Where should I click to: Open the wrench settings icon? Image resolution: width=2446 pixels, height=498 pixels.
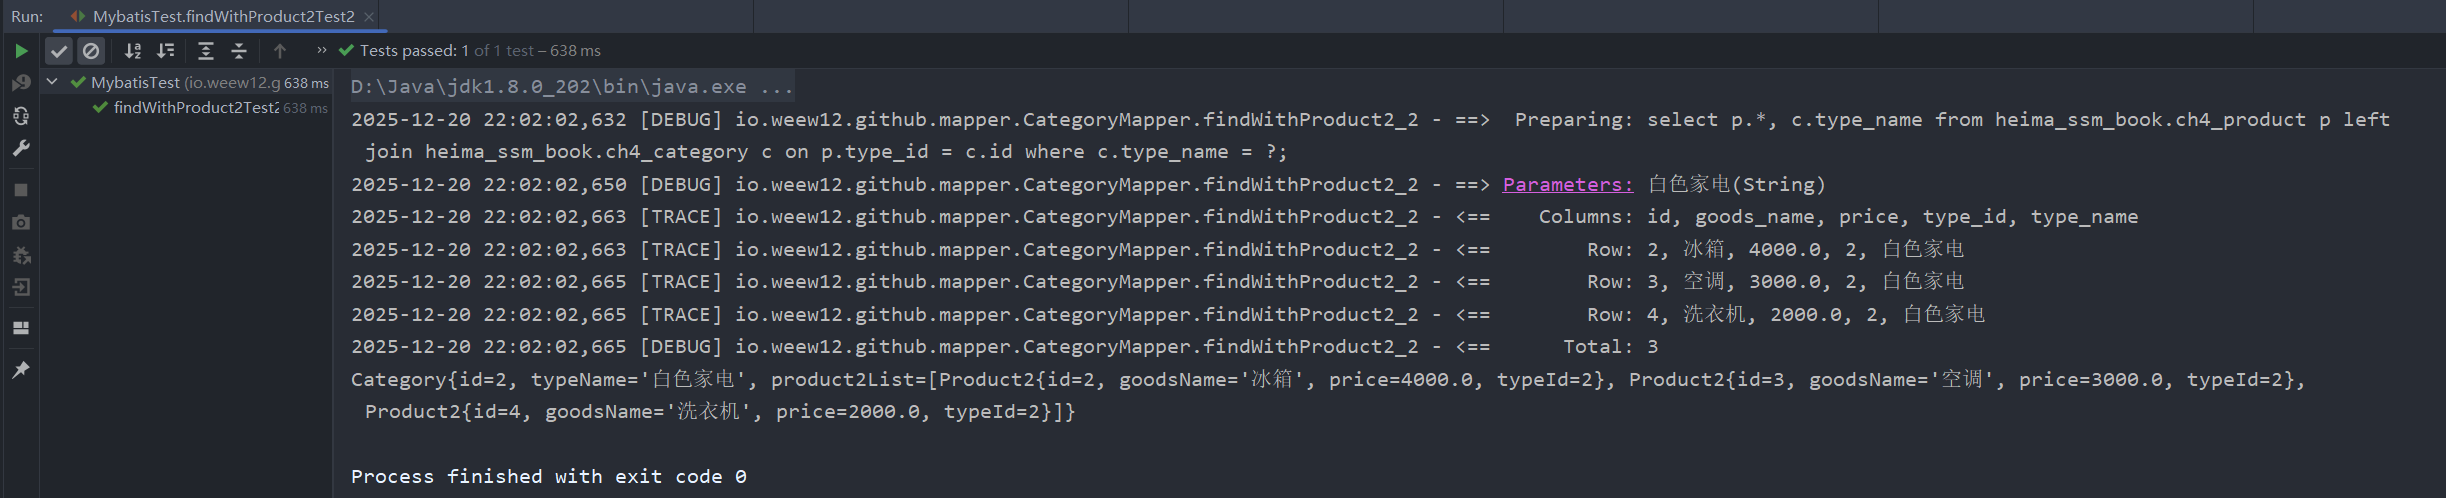(21, 149)
